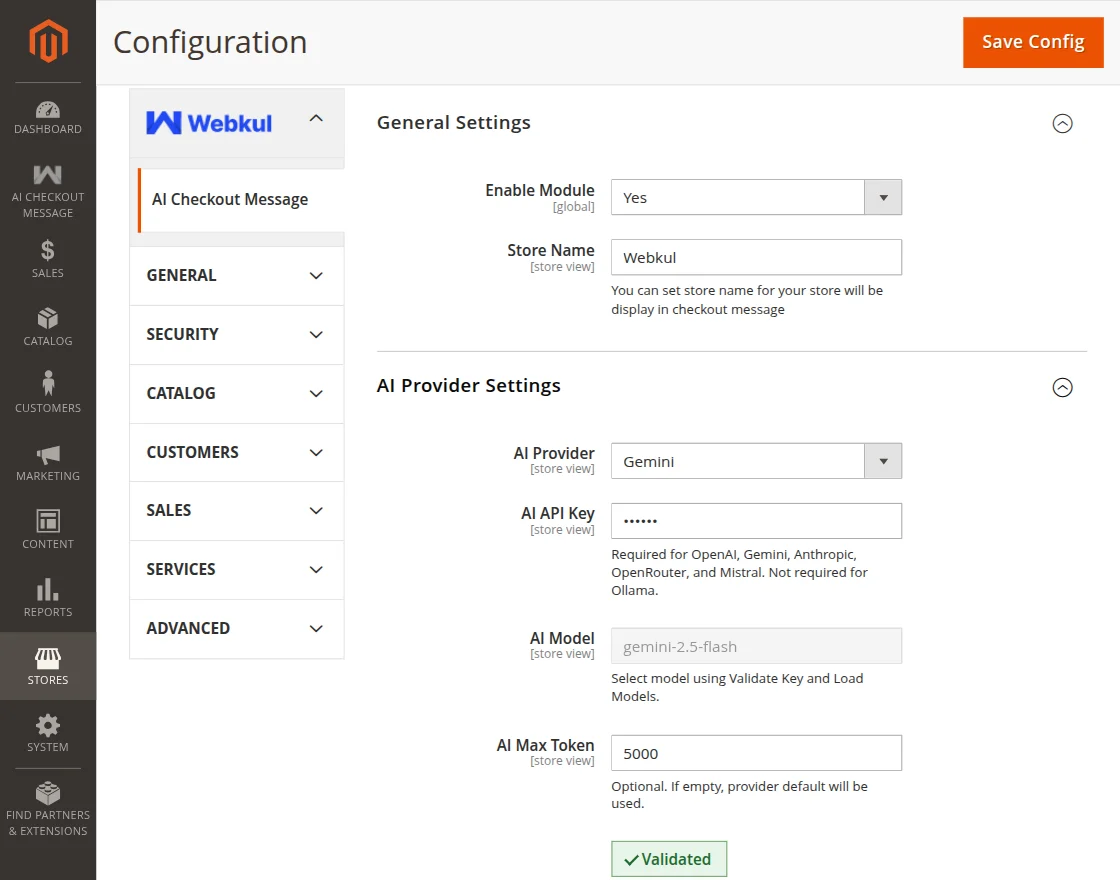Click 'You can set store name' note
Screen dimensions: 1120x880
(x=747, y=300)
